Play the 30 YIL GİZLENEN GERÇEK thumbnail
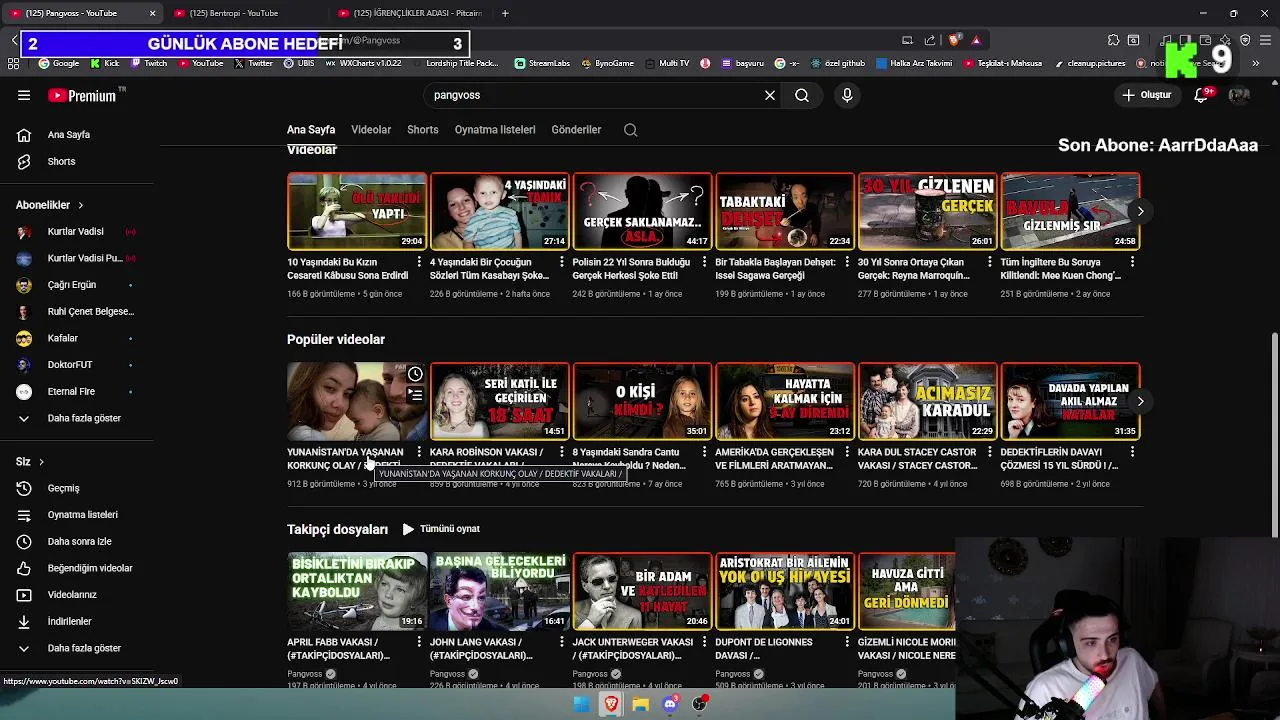Viewport: 1280px width, 720px height. click(x=928, y=211)
